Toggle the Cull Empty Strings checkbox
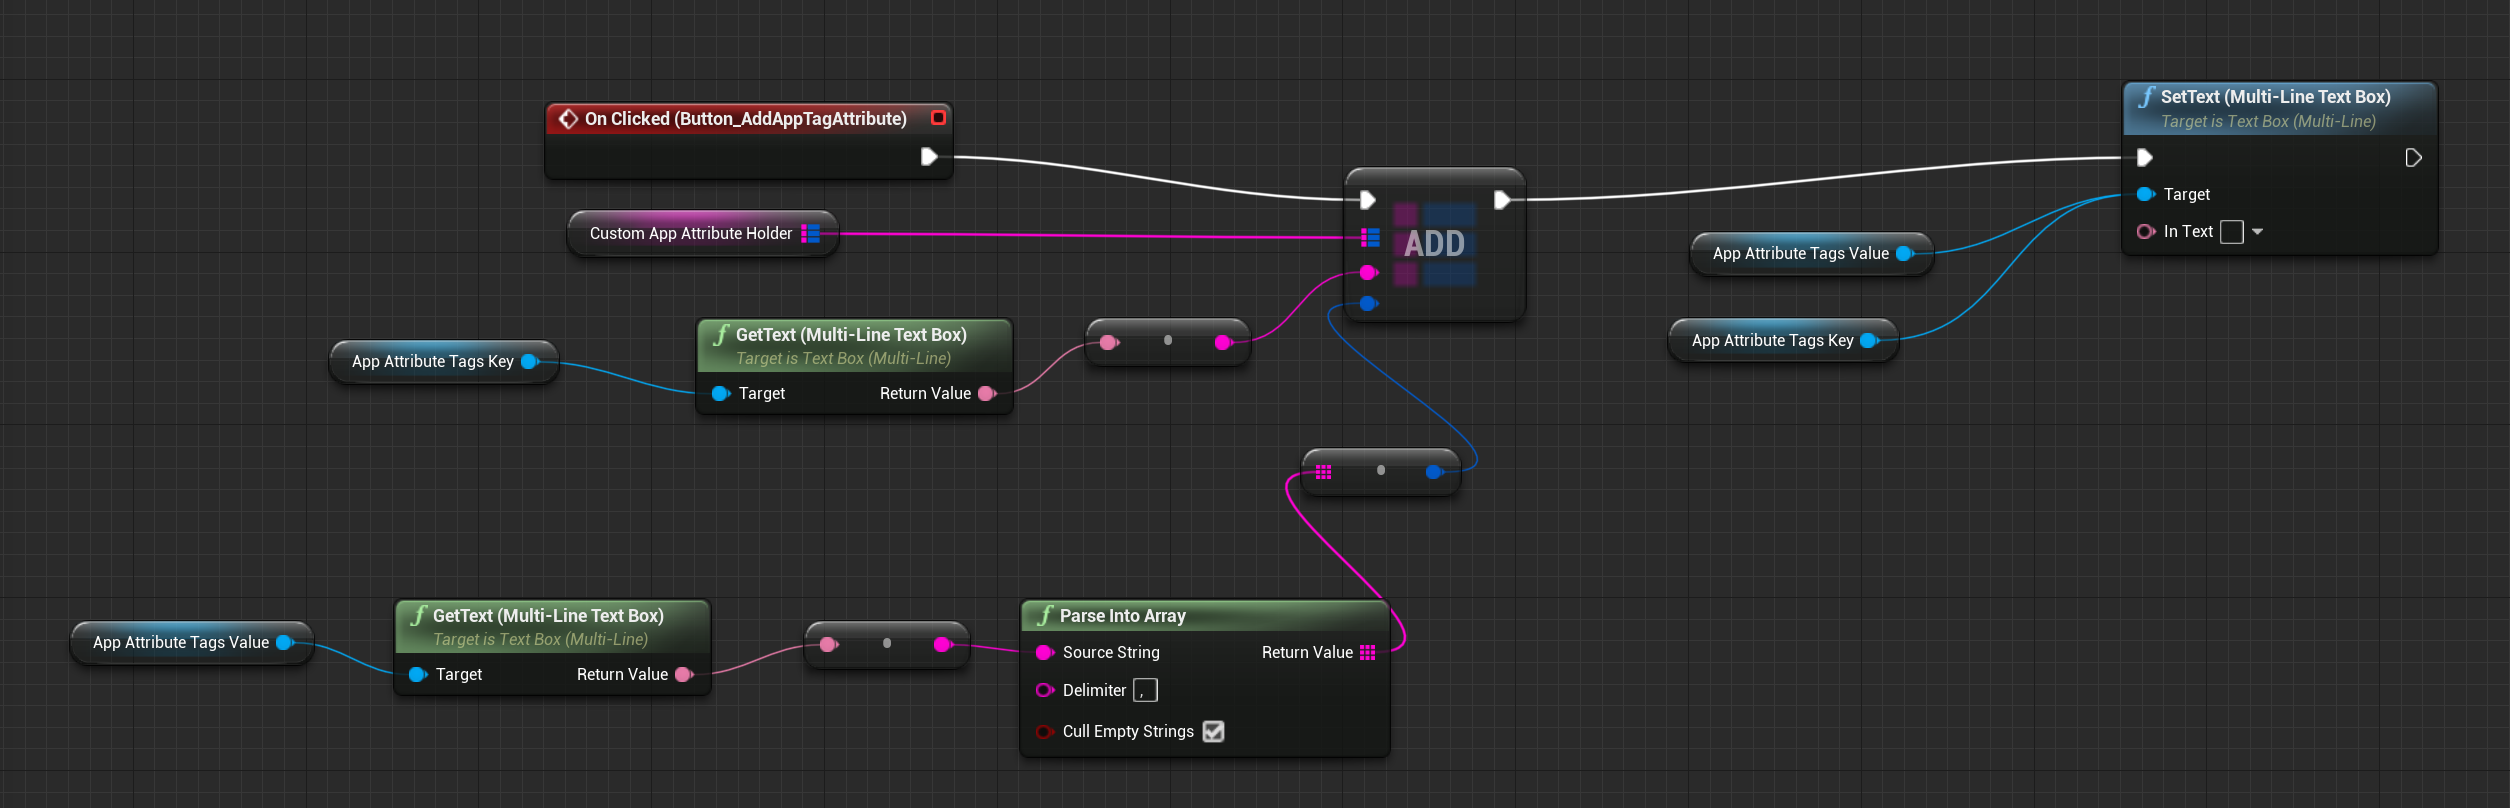The image size is (2510, 808). tap(1213, 731)
